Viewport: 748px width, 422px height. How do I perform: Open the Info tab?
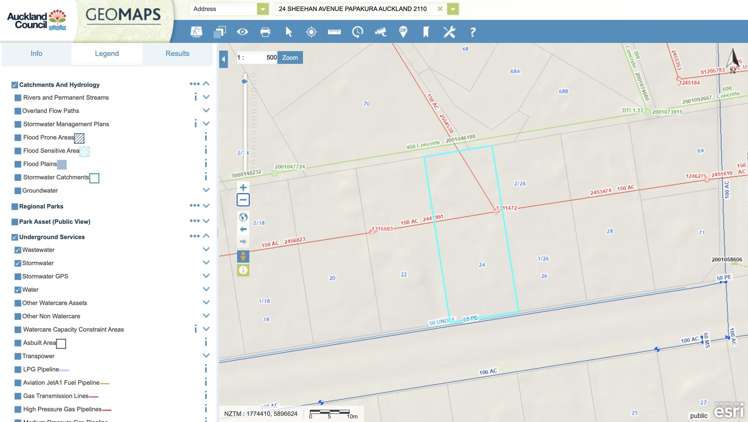tap(36, 54)
